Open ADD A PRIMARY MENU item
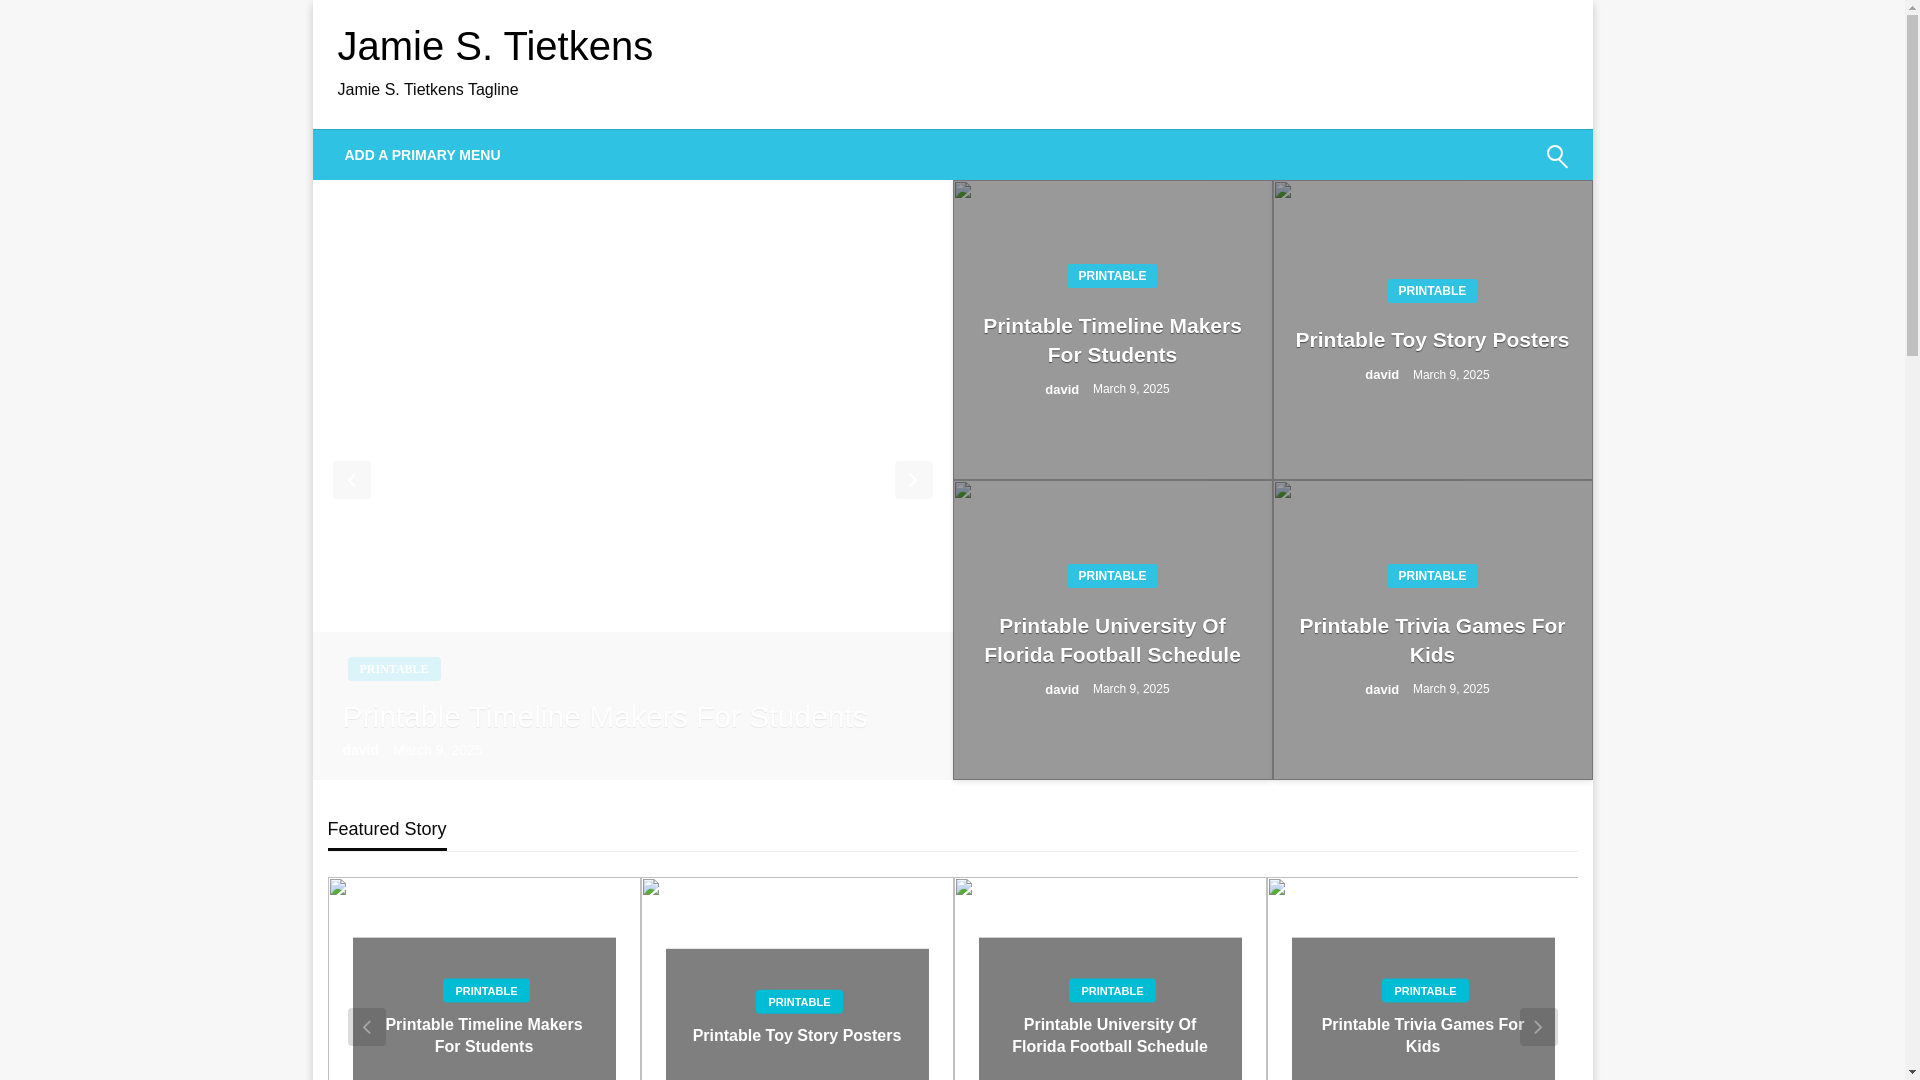The height and width of the screenshot is (1080, 1920). click(x=422, y=155)
